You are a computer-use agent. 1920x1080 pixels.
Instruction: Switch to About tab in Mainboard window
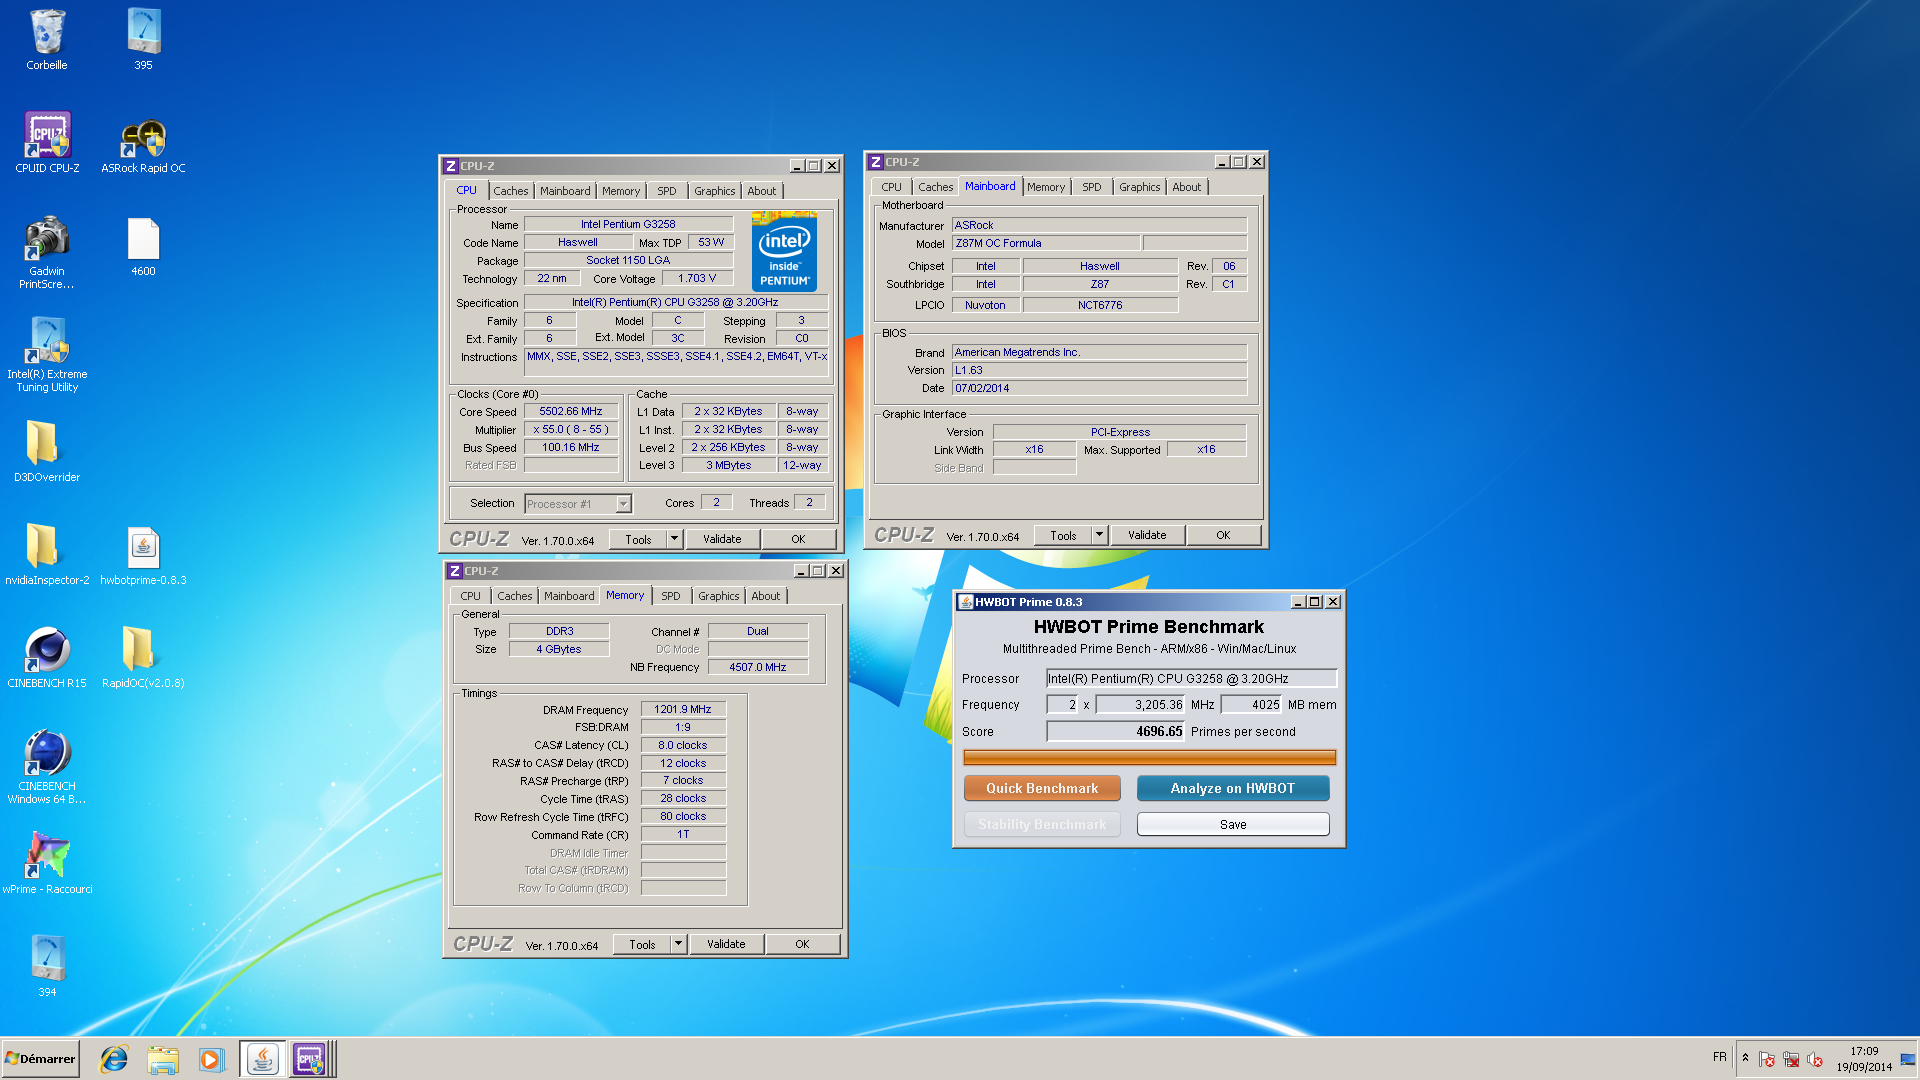pyautogui.click(x=1186, y=187)
